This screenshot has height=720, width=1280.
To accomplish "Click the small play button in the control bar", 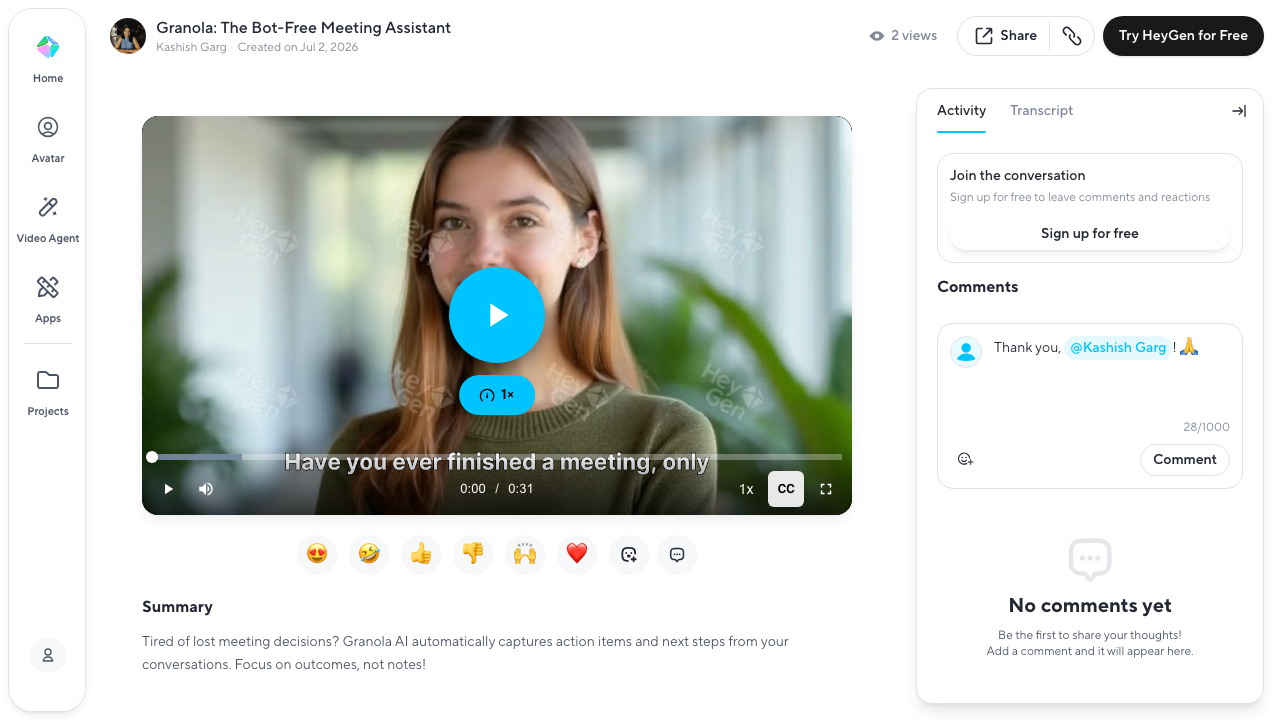I will click(x=169, y=489).
